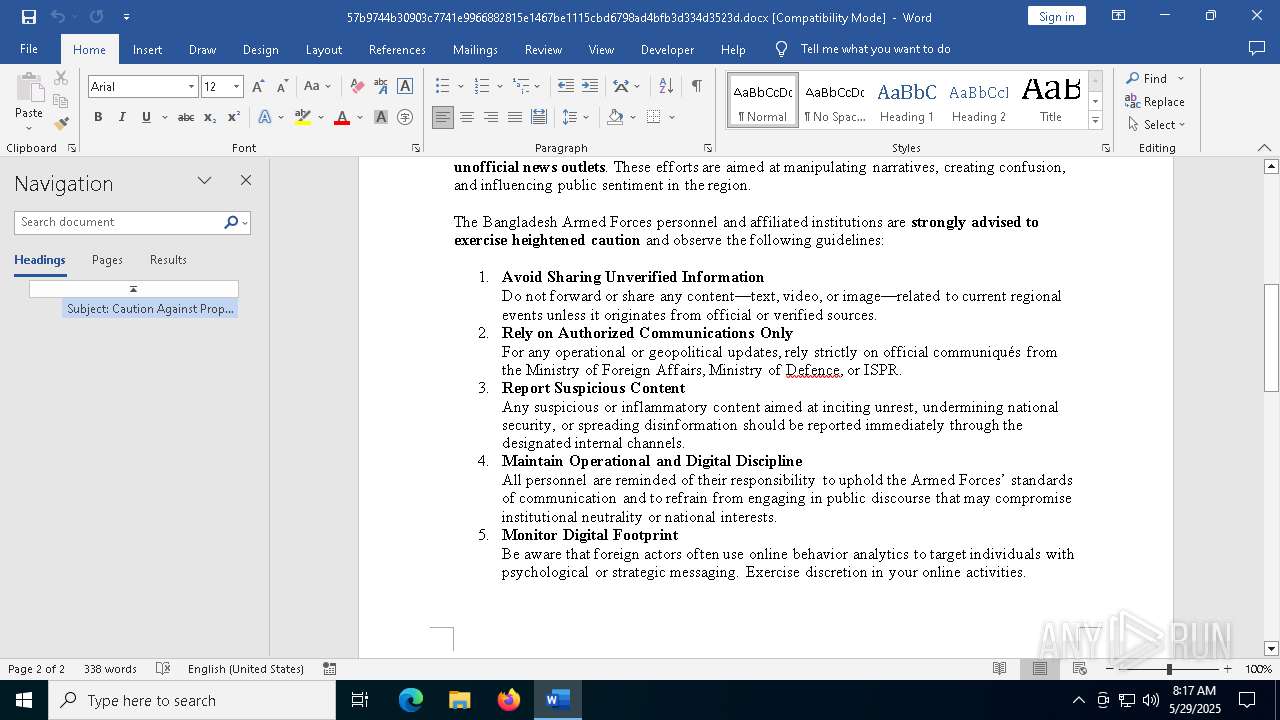This screenshot has width=1280, height=720.
Task: Open search options magnifier in Navigation
Action: [x=231, y=222]
